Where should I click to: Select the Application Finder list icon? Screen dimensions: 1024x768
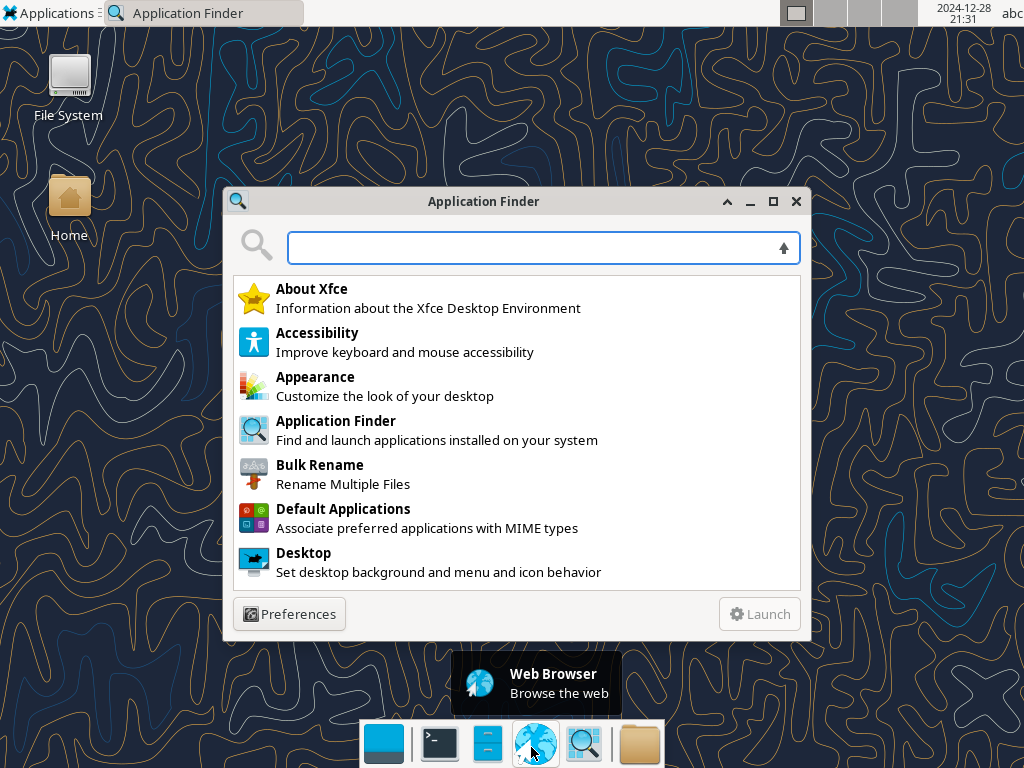(x=253, y=430)
